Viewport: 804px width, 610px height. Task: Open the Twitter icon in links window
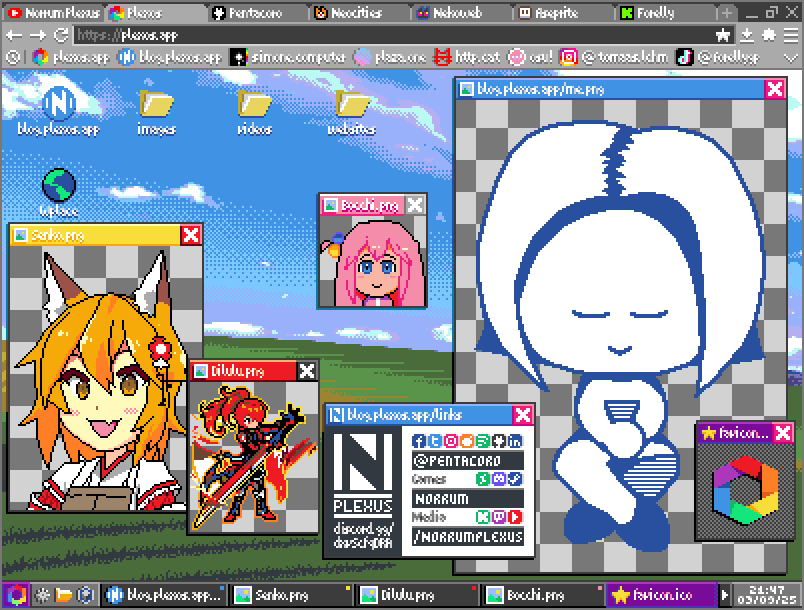coord(435,441)
